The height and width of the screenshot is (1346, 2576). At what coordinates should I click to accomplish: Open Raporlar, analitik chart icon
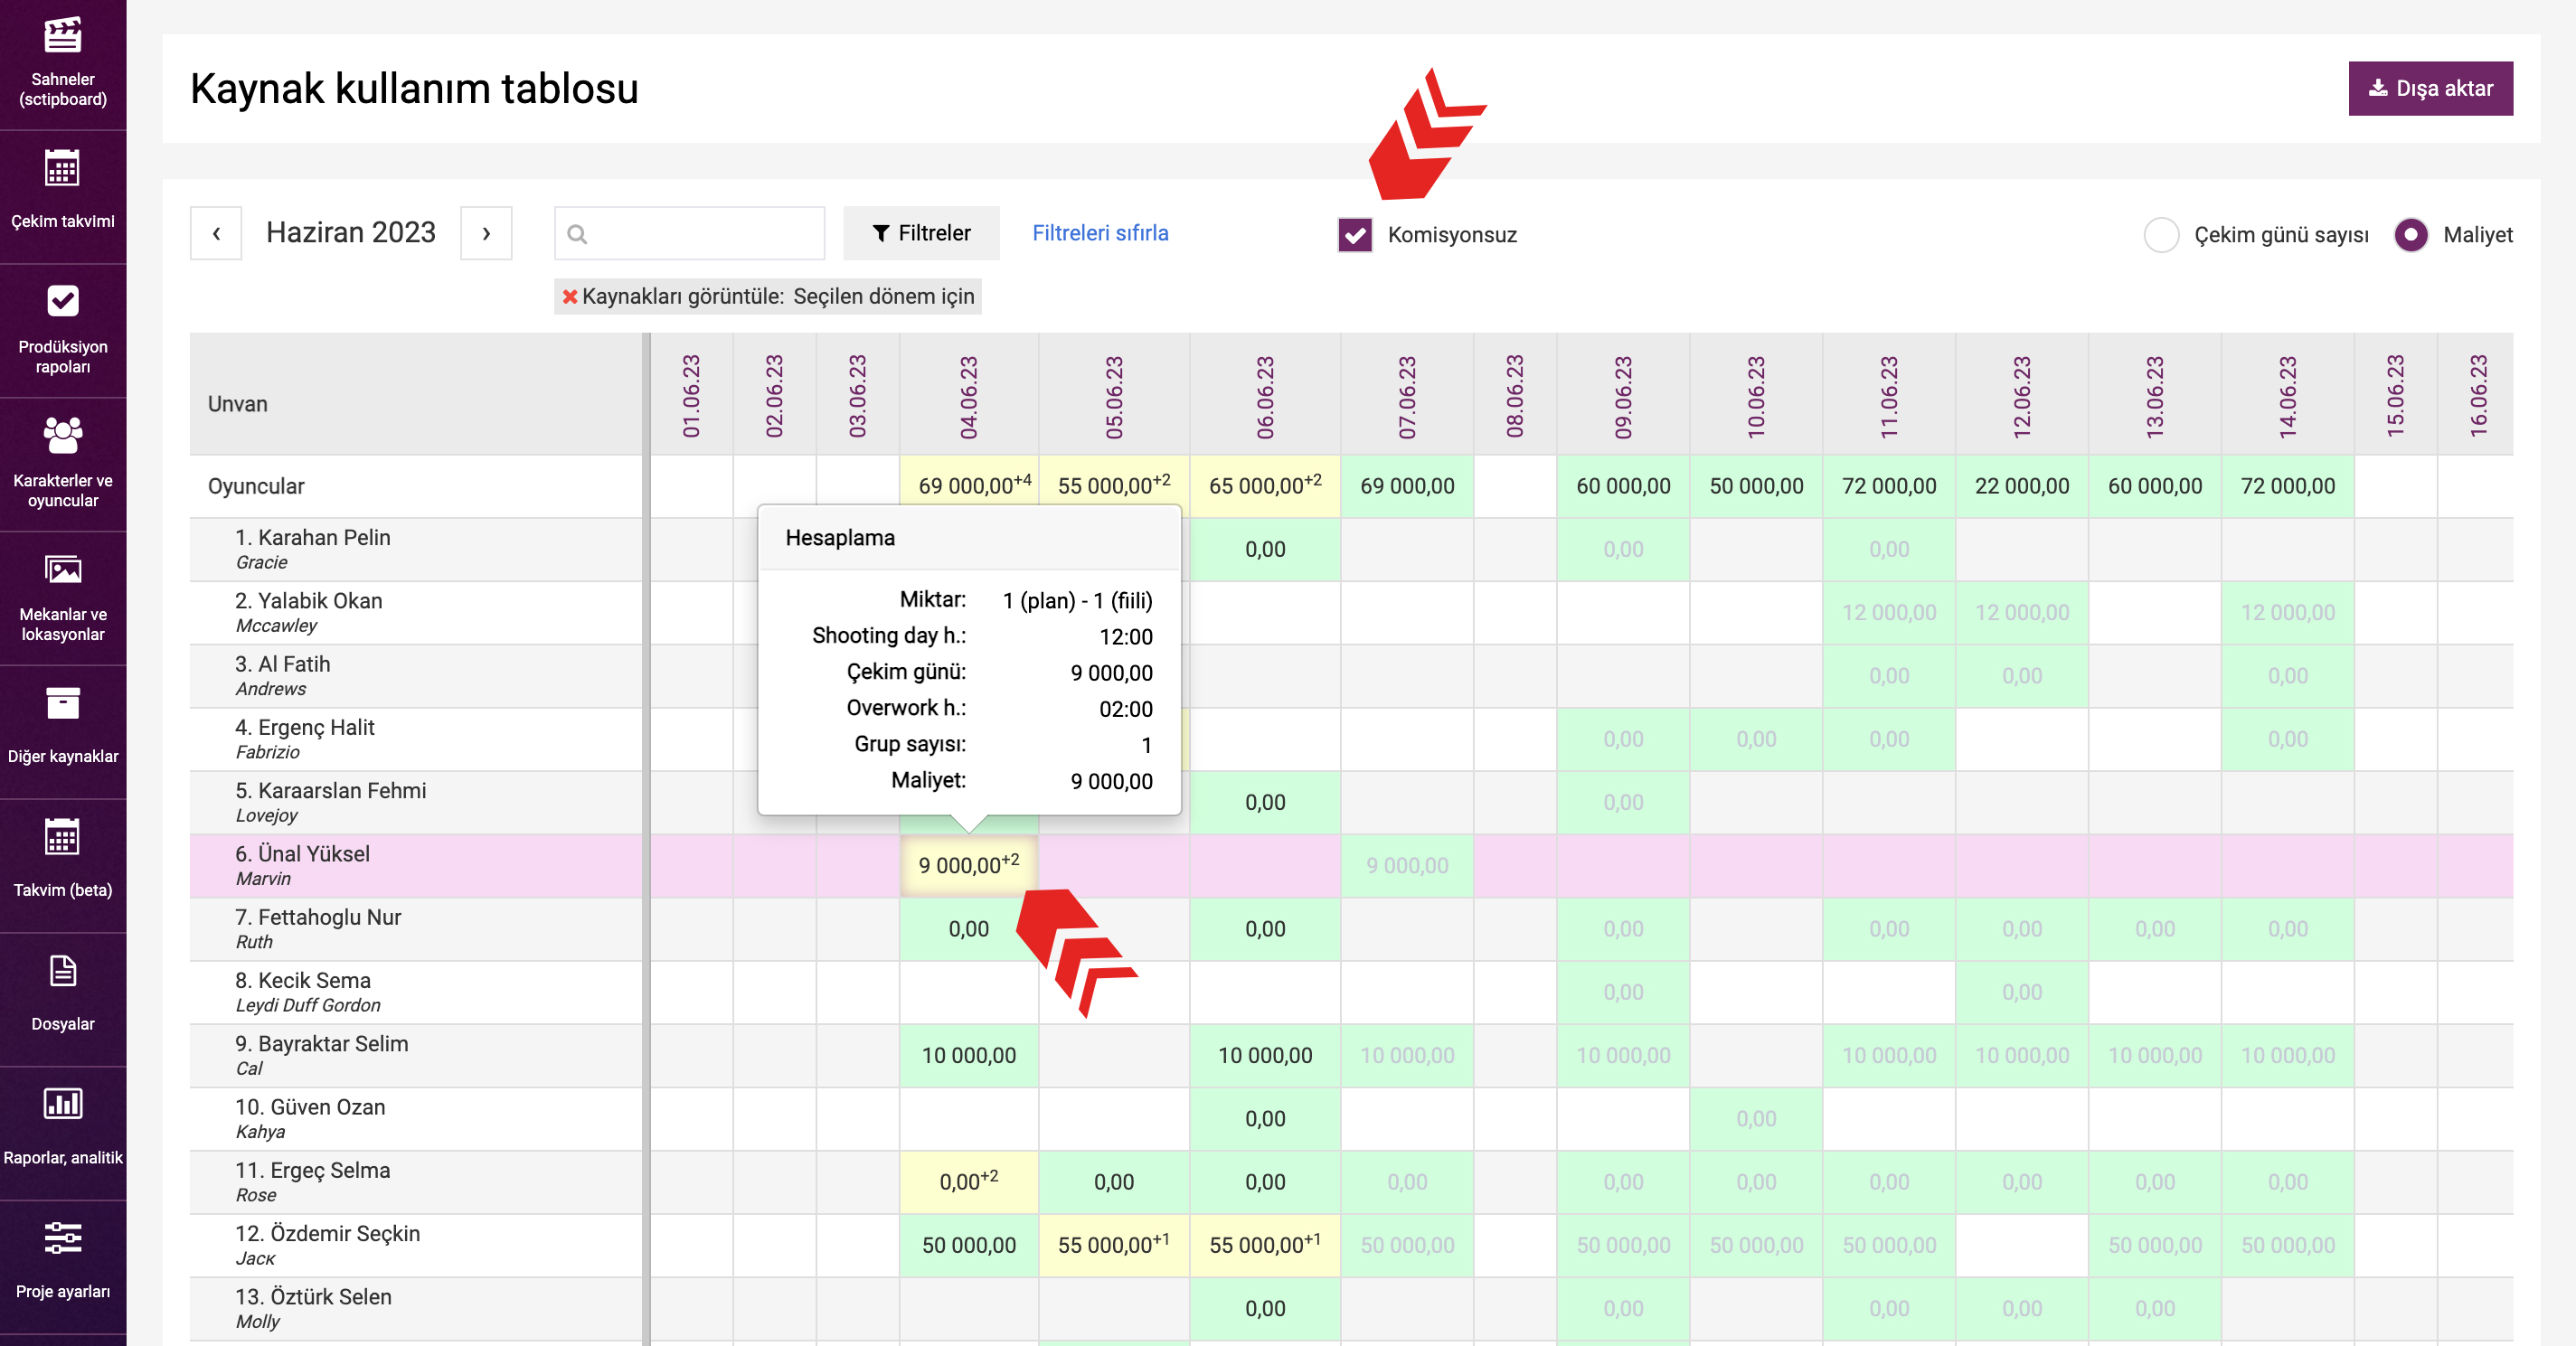(x=62, y=1104)
